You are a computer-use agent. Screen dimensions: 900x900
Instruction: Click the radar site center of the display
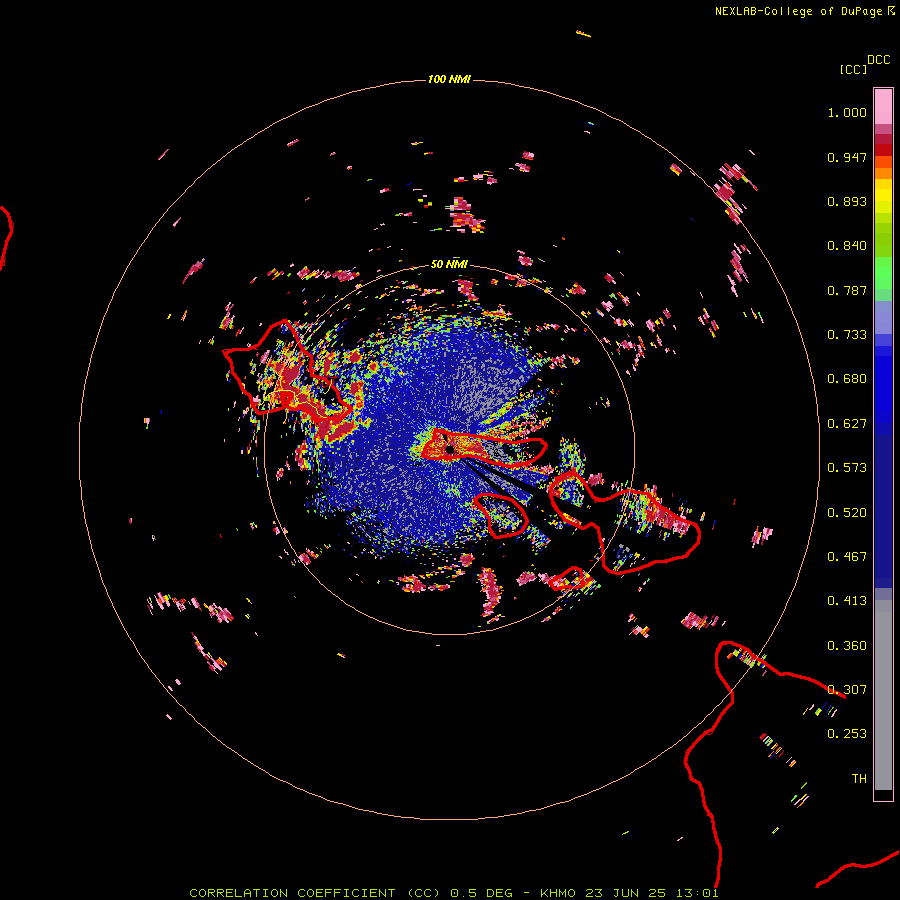pos(449,449)
